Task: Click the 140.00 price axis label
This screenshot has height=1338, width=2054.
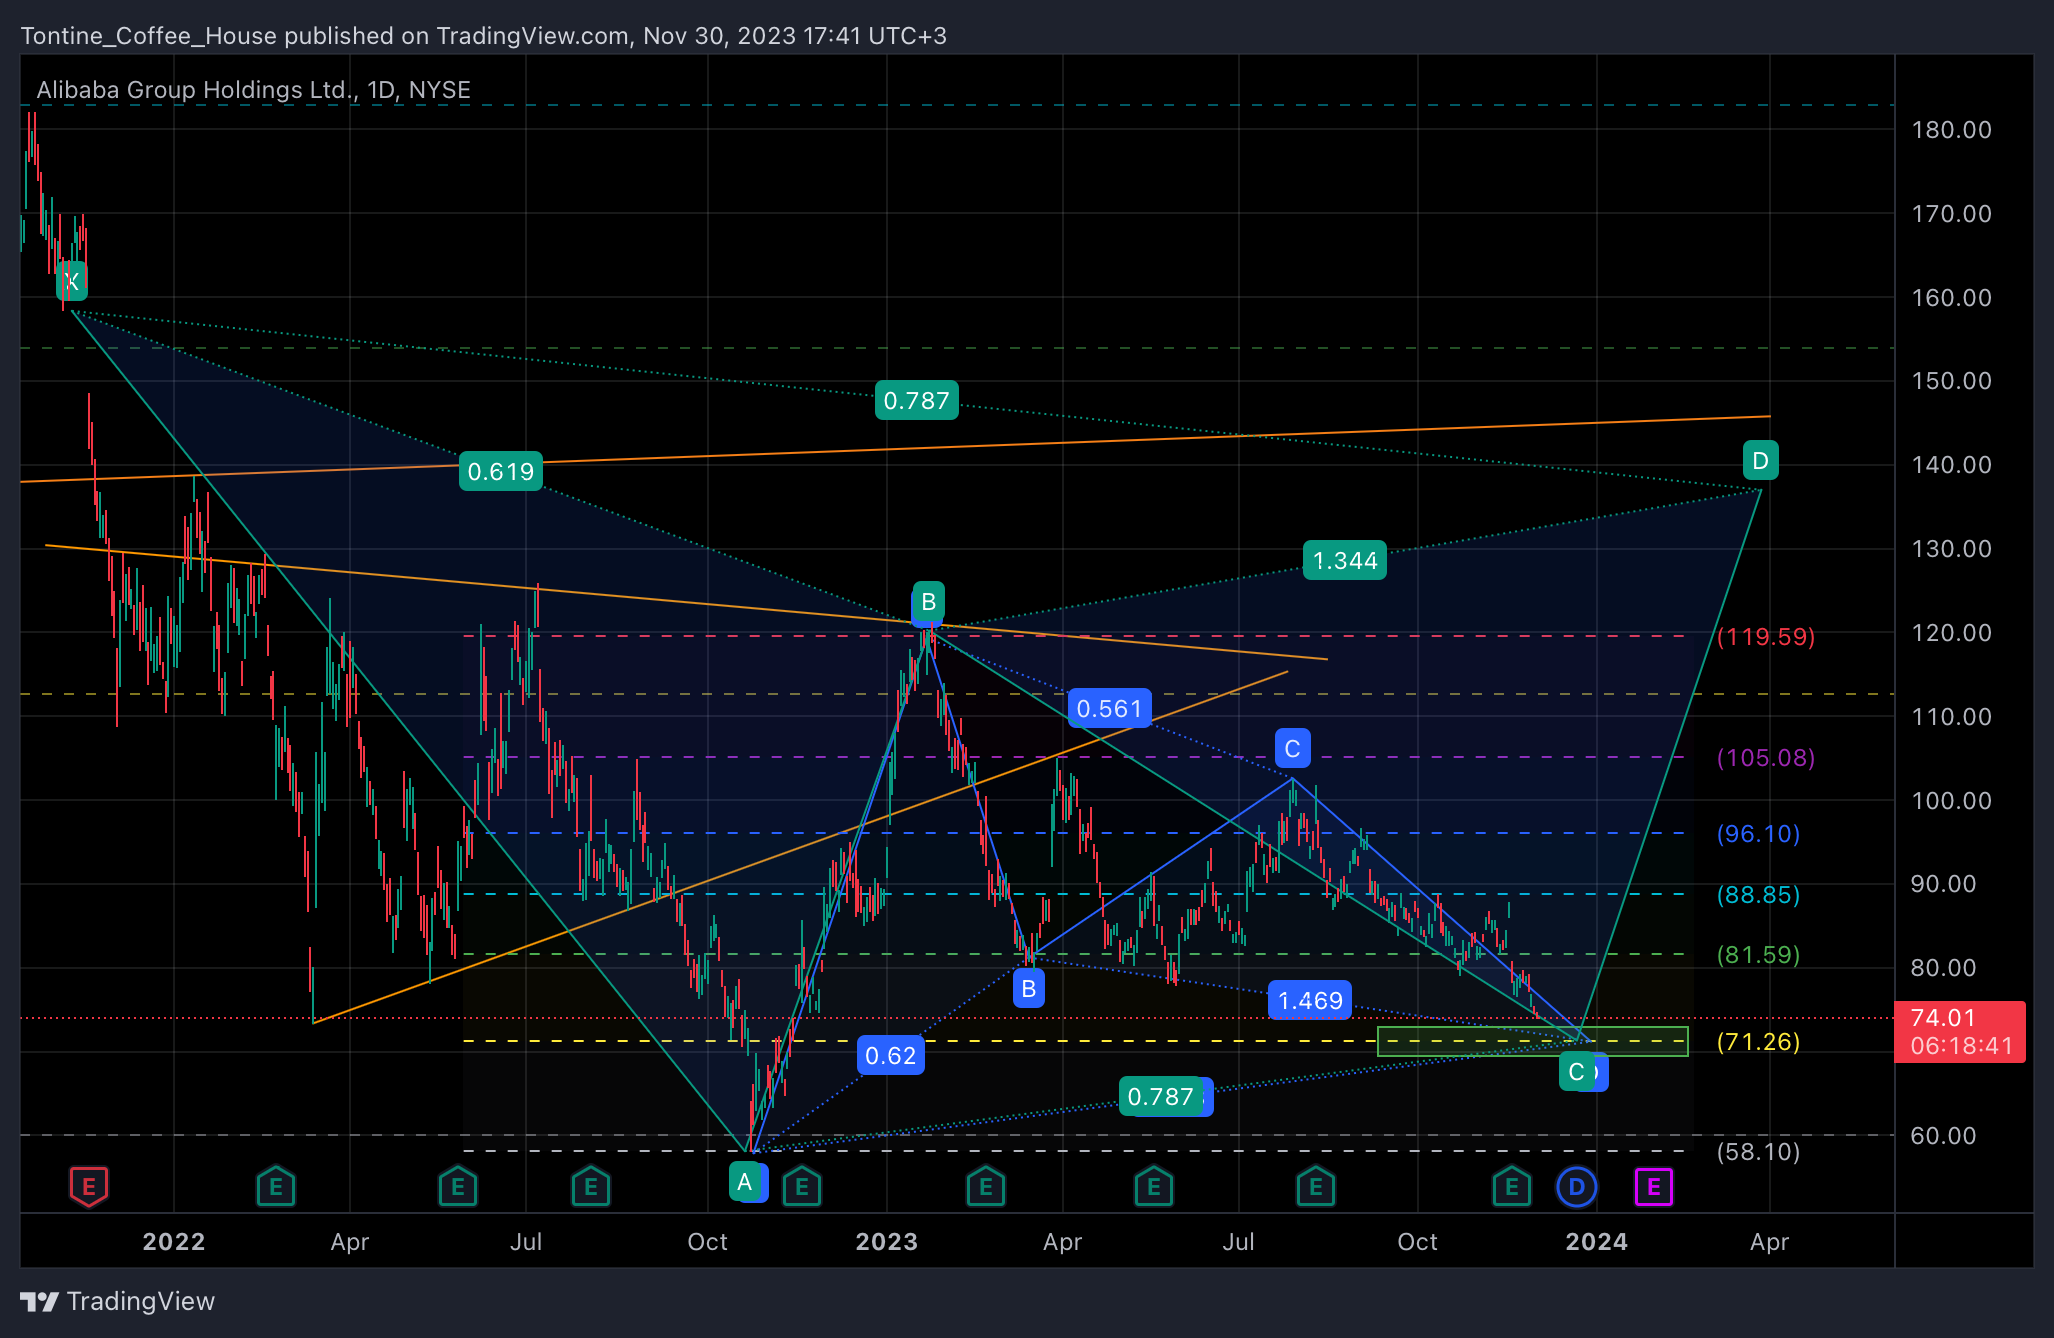Action: point(1951,464)
